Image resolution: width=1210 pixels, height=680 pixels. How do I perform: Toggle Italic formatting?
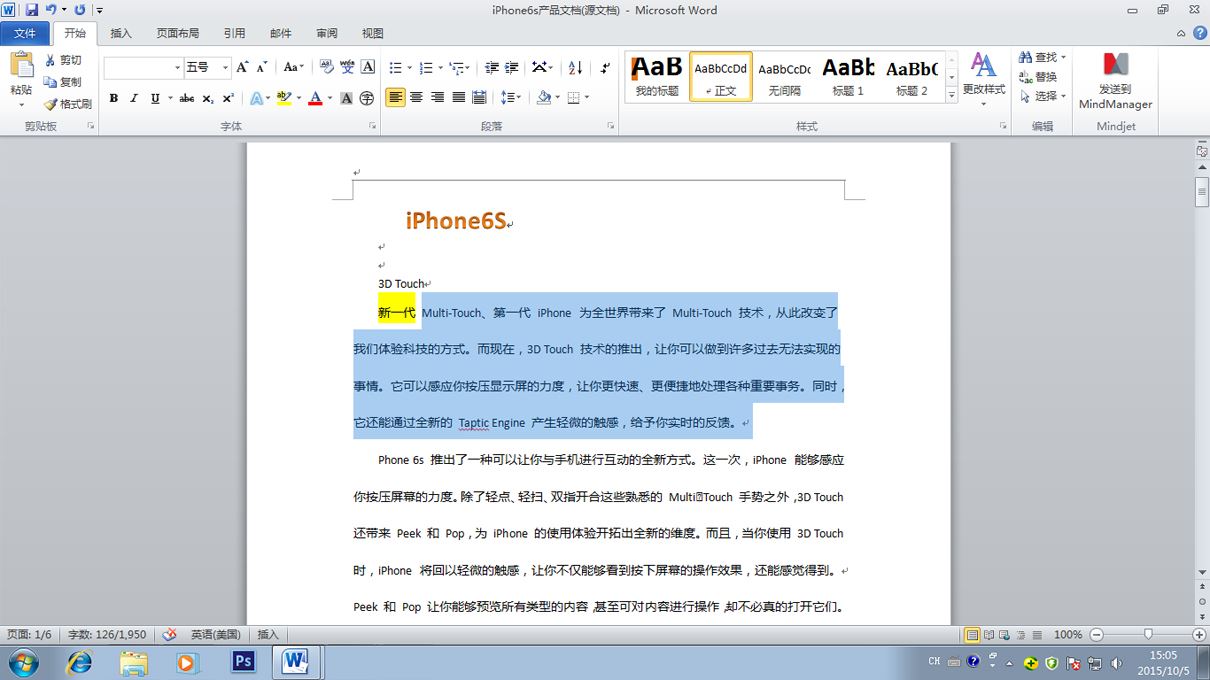[134, 98]
